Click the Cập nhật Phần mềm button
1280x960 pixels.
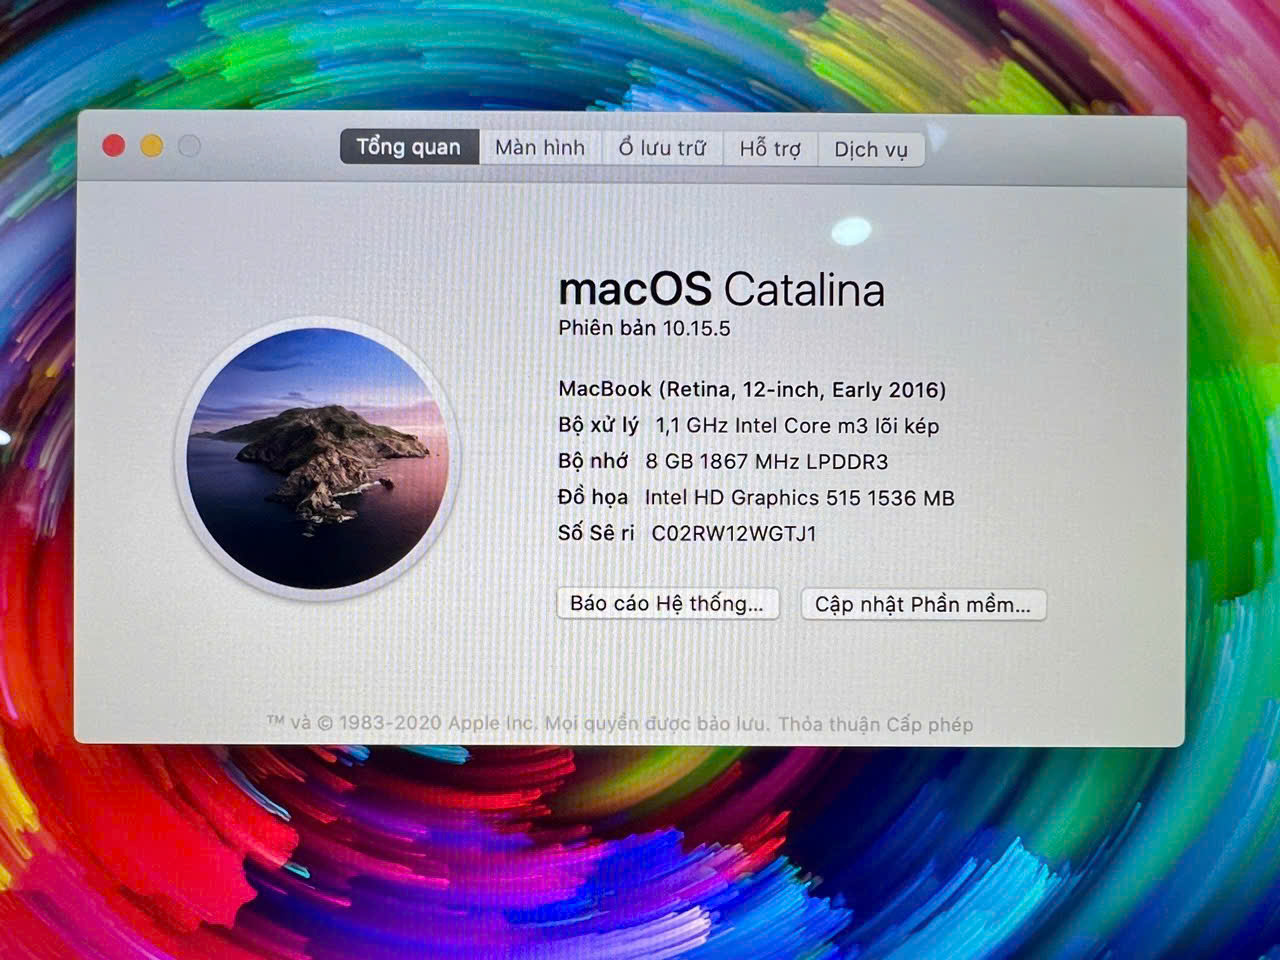pos(923,604)
